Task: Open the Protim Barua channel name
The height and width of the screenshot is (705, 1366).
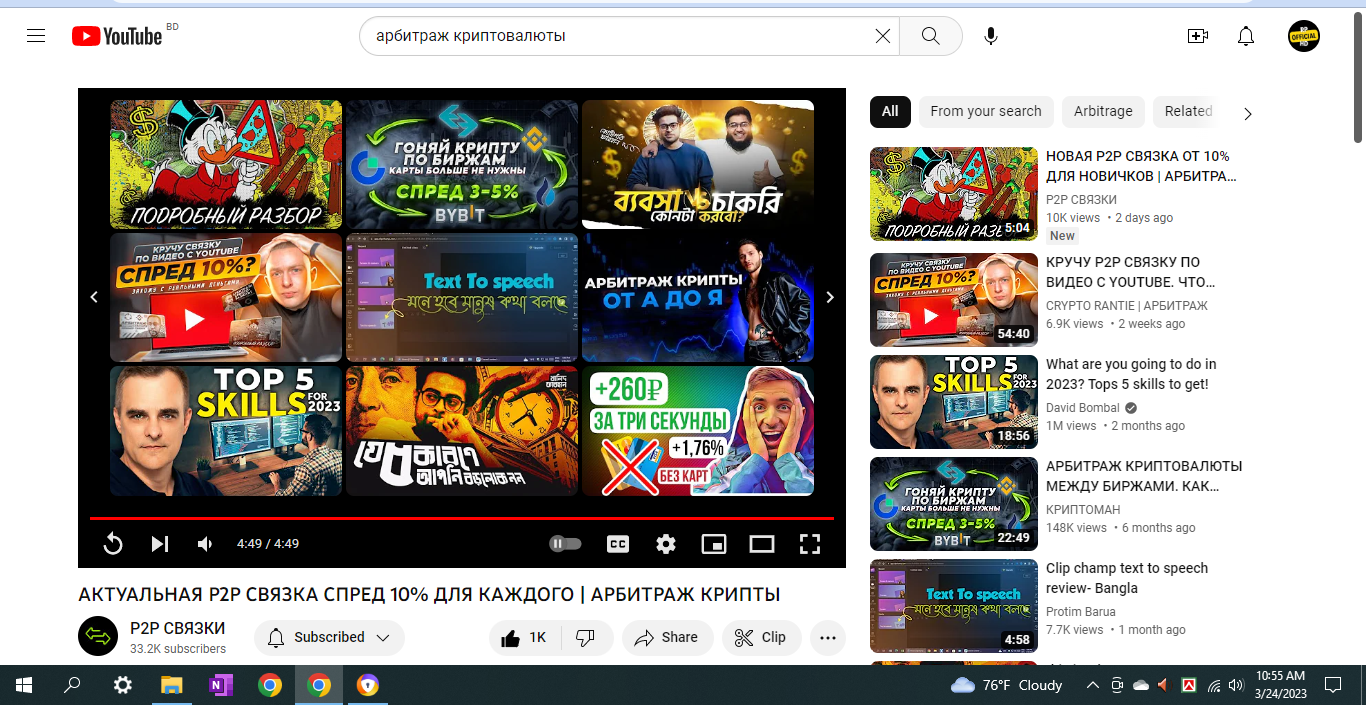Action: [x=1081, y=612]
